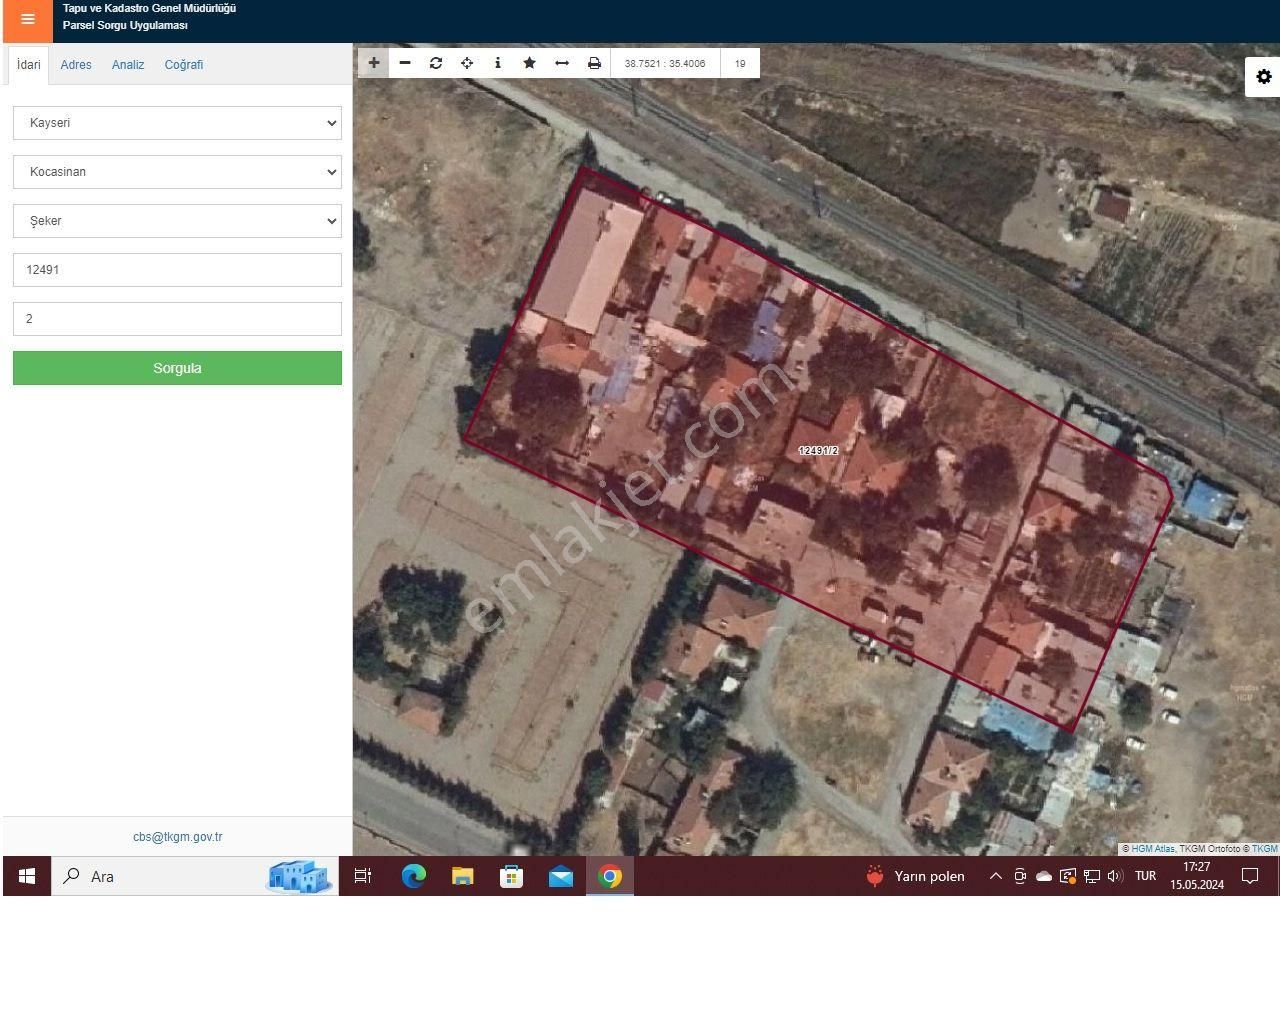Click the parcel number field 2
The image size is (1280, 1024).
pyautogui.click(x=177, y=319)
